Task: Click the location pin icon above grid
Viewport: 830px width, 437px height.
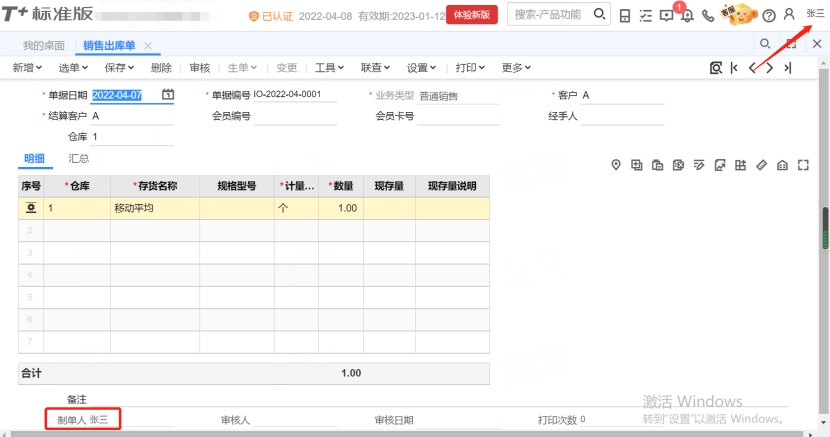Action: point(616,165)
